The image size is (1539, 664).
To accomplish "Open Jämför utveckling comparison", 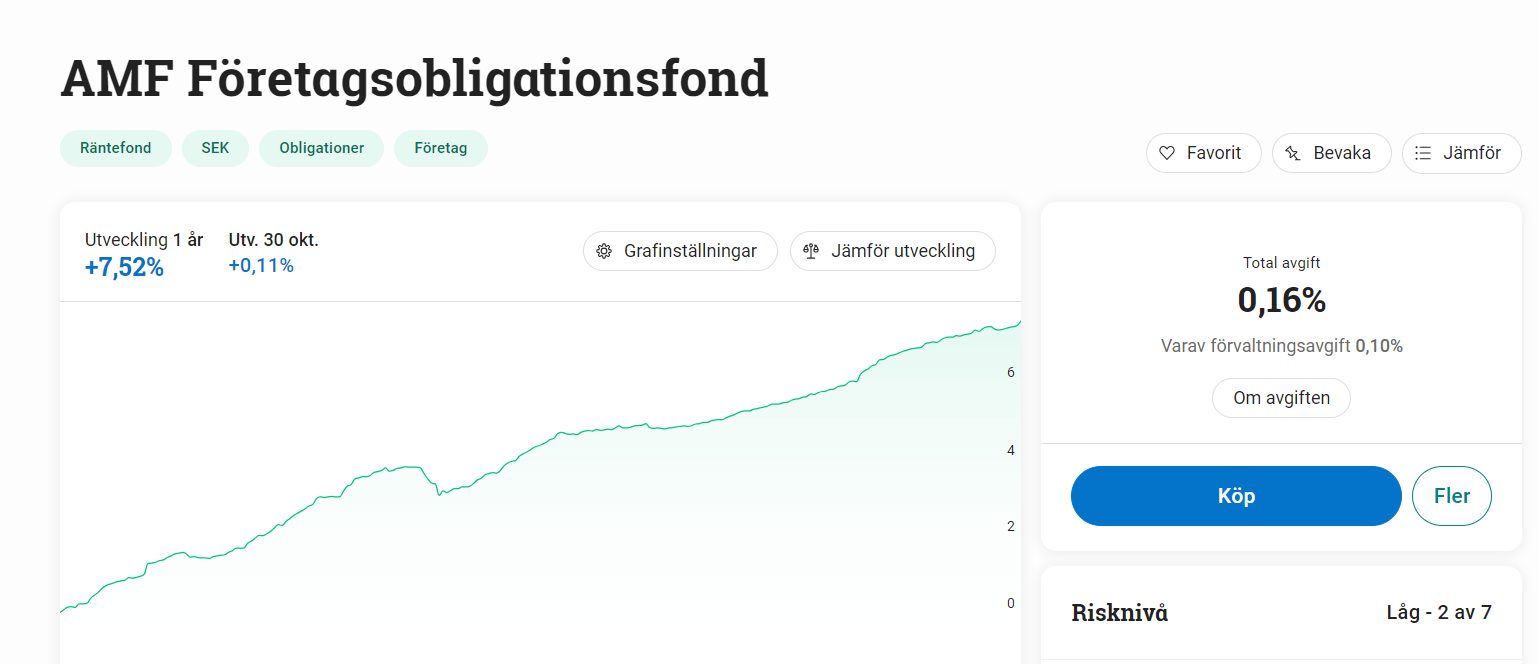I will [892, 251].
